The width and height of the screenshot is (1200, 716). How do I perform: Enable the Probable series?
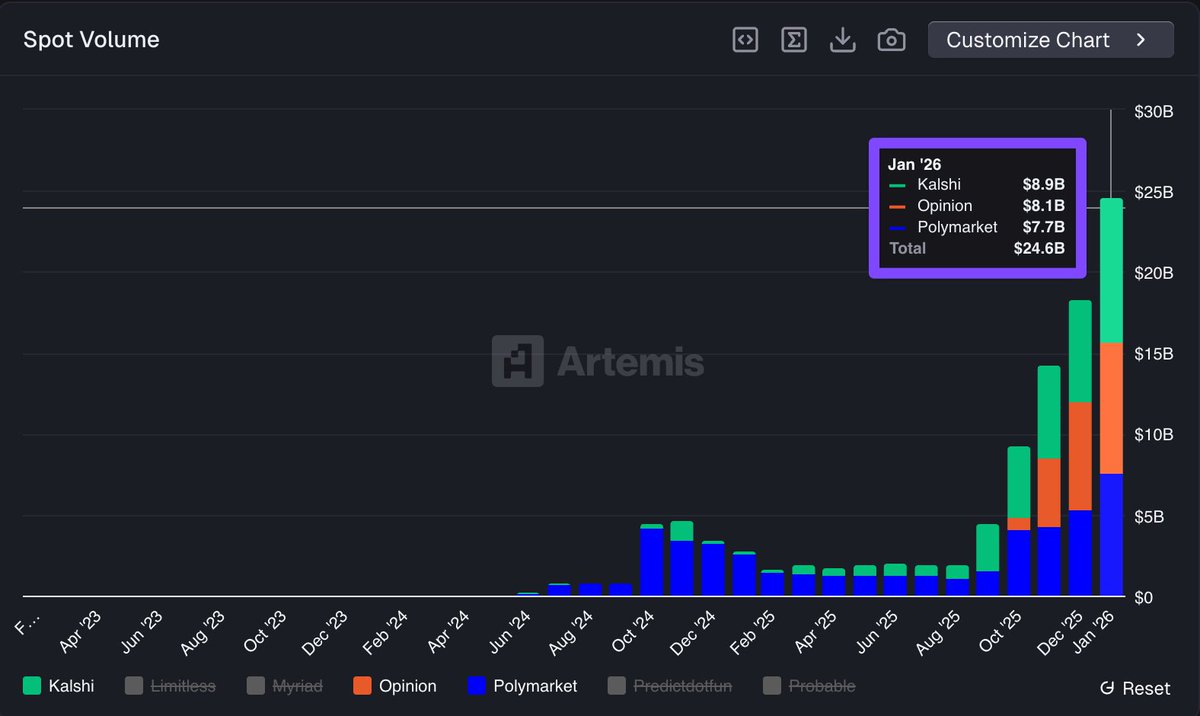(x=770, y=686)
